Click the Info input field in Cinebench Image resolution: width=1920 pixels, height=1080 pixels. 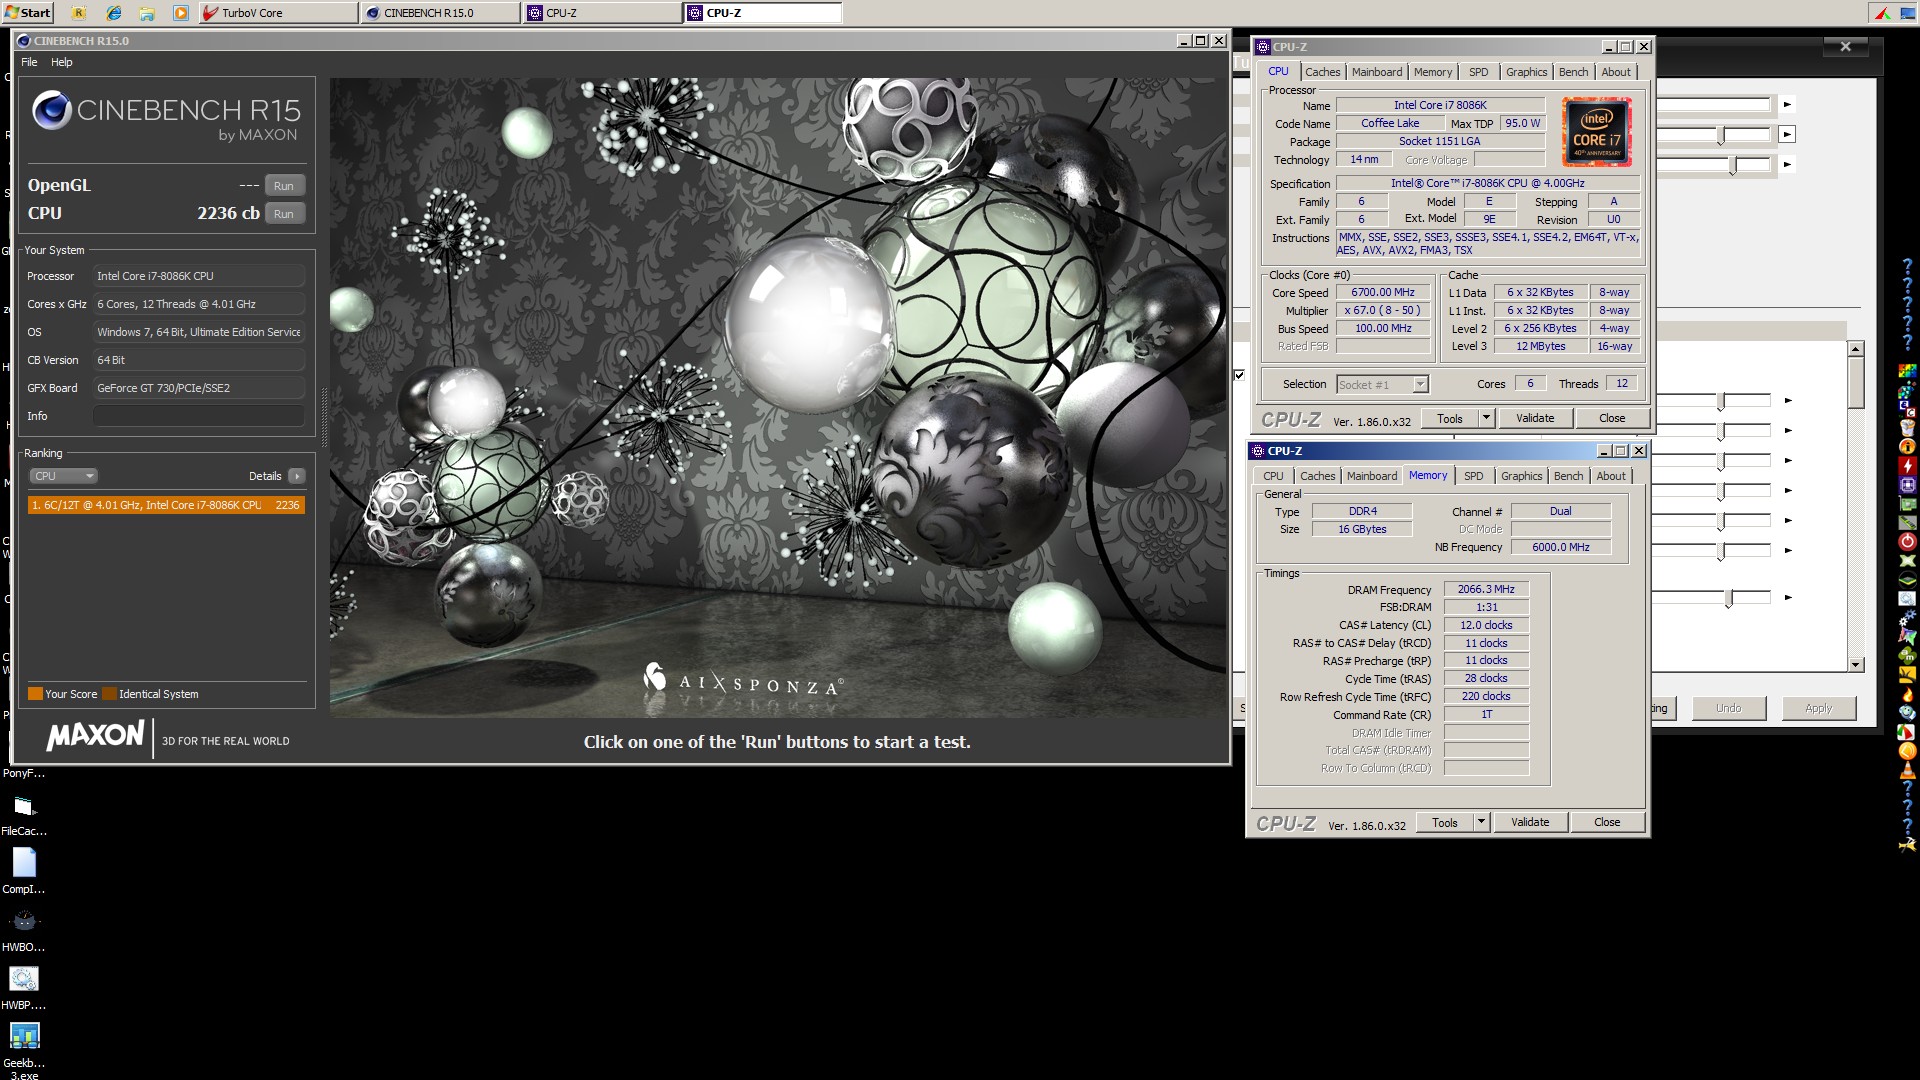click(x=199, y=416)
